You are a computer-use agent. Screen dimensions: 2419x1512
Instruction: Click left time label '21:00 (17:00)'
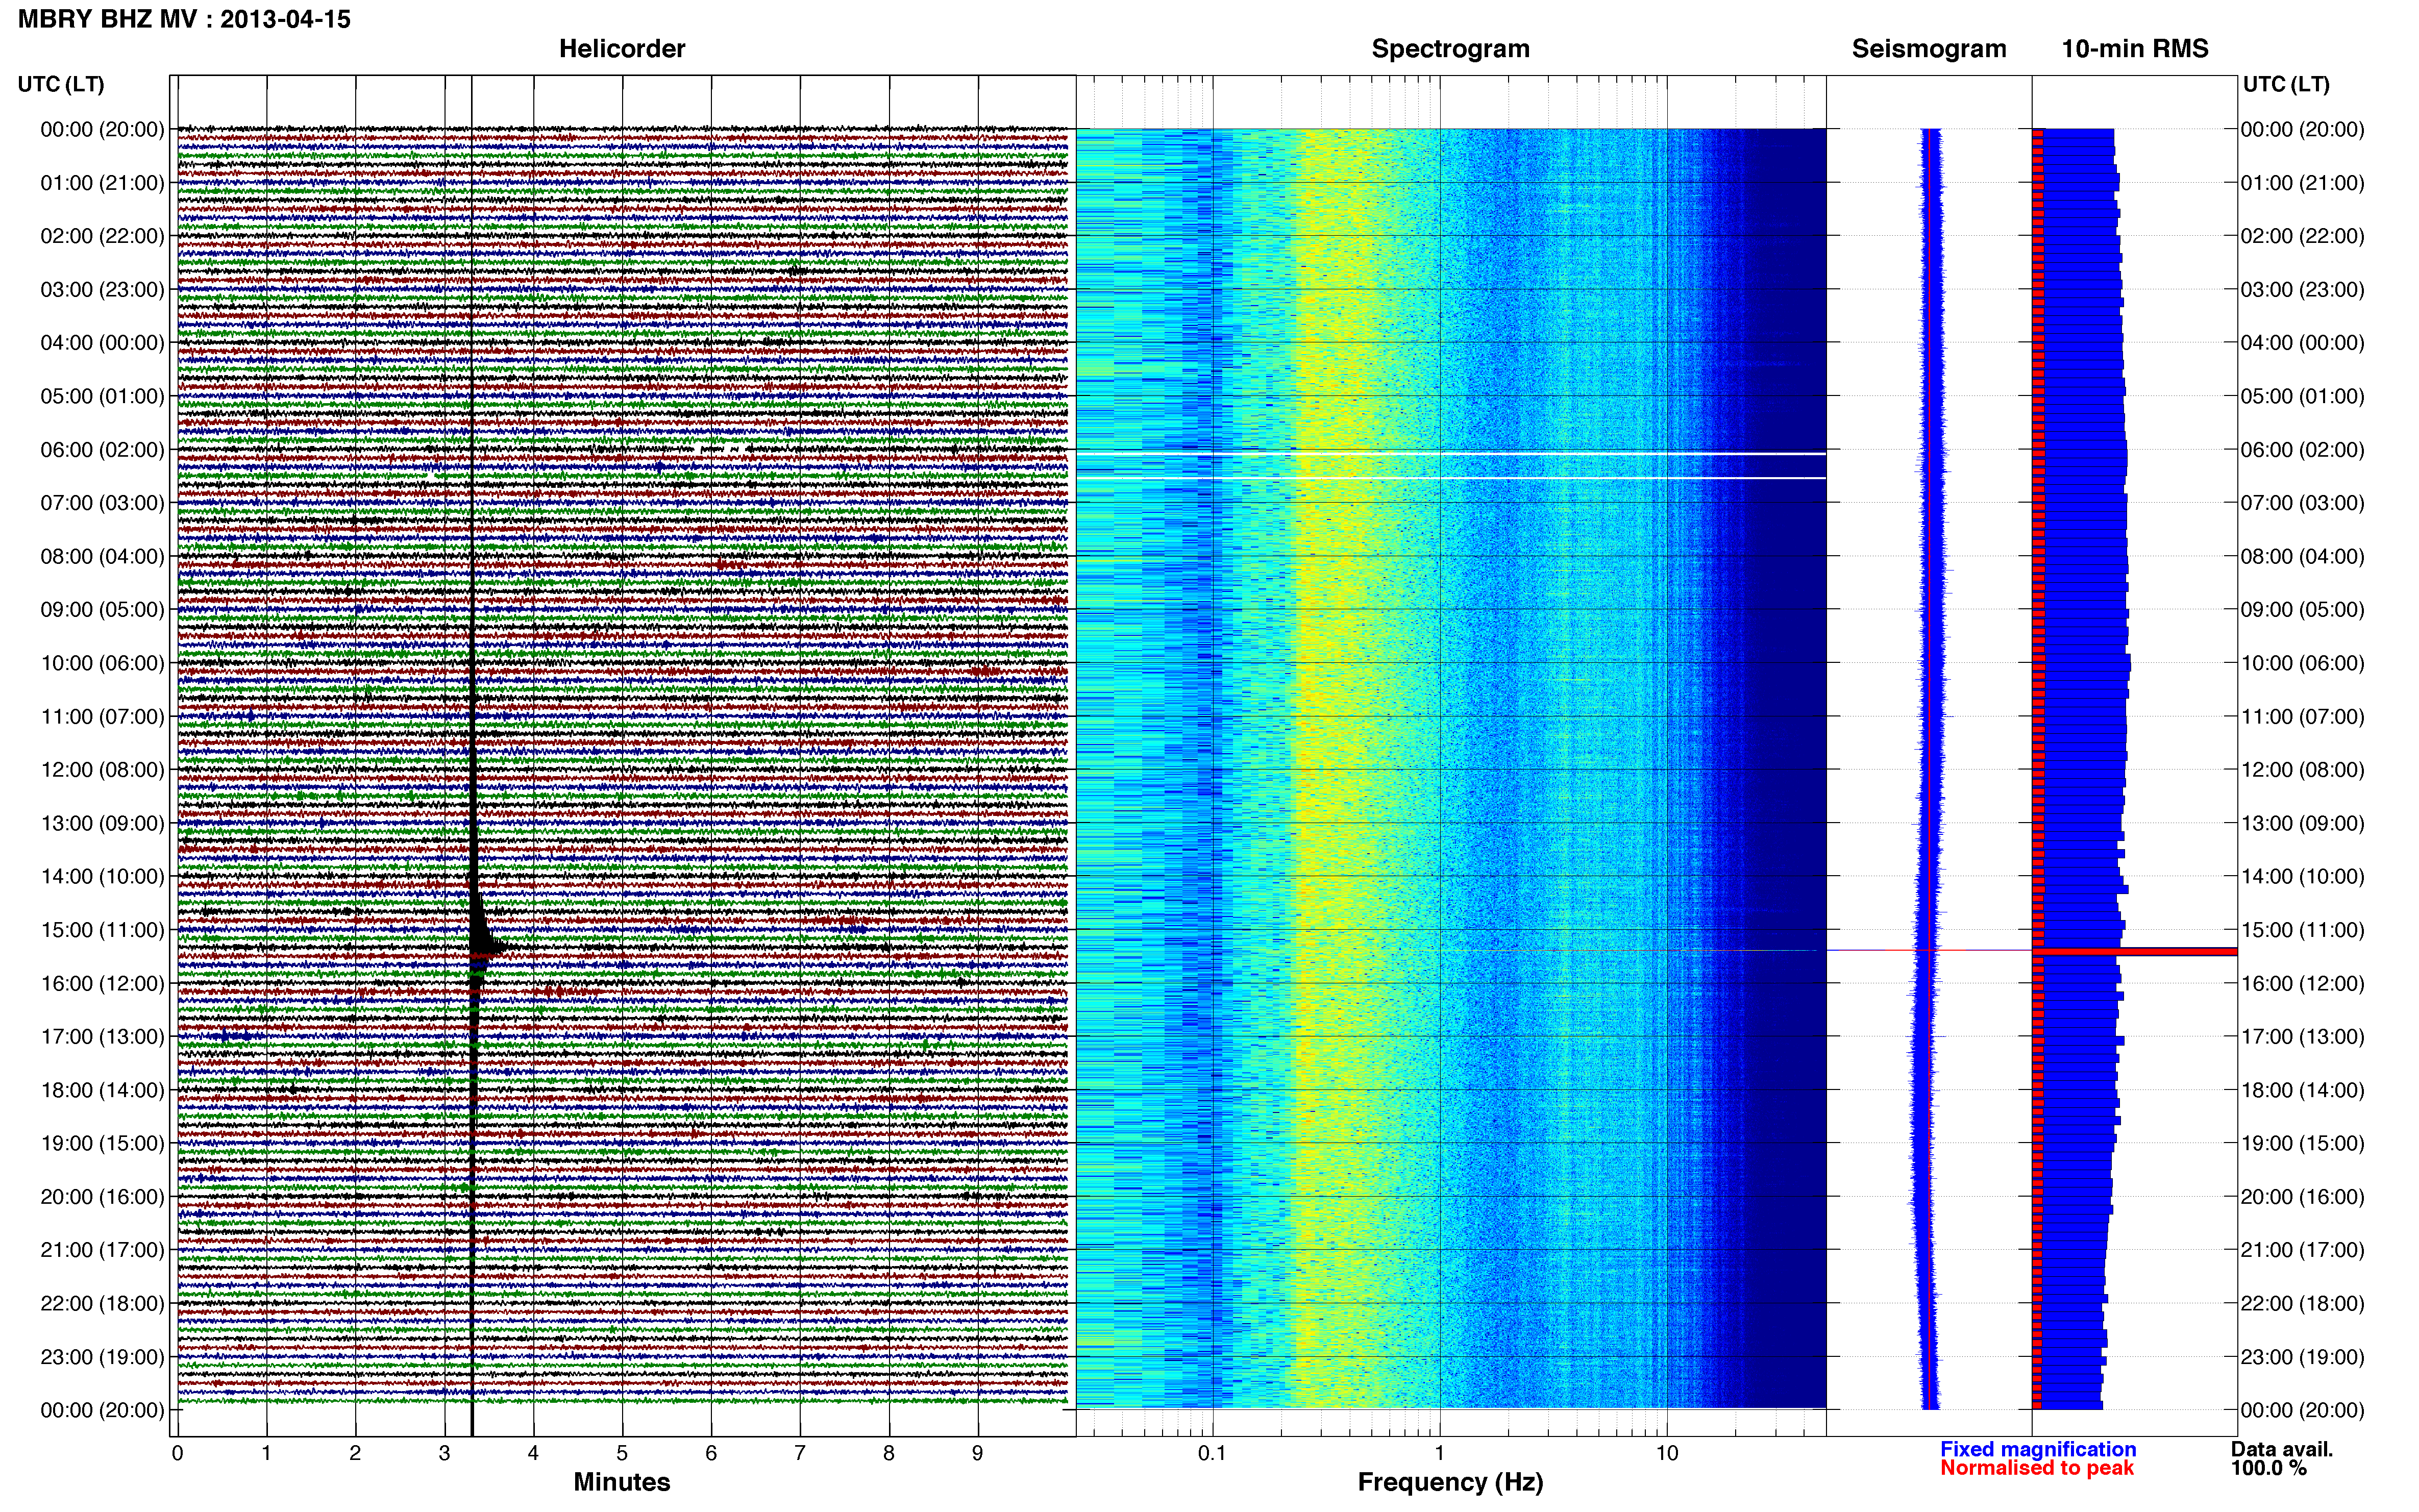tap(102, 1250)
